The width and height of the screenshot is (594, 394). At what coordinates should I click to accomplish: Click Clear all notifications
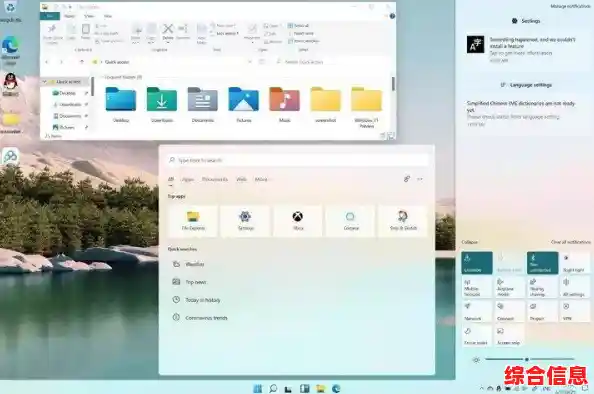coord(571,242)
